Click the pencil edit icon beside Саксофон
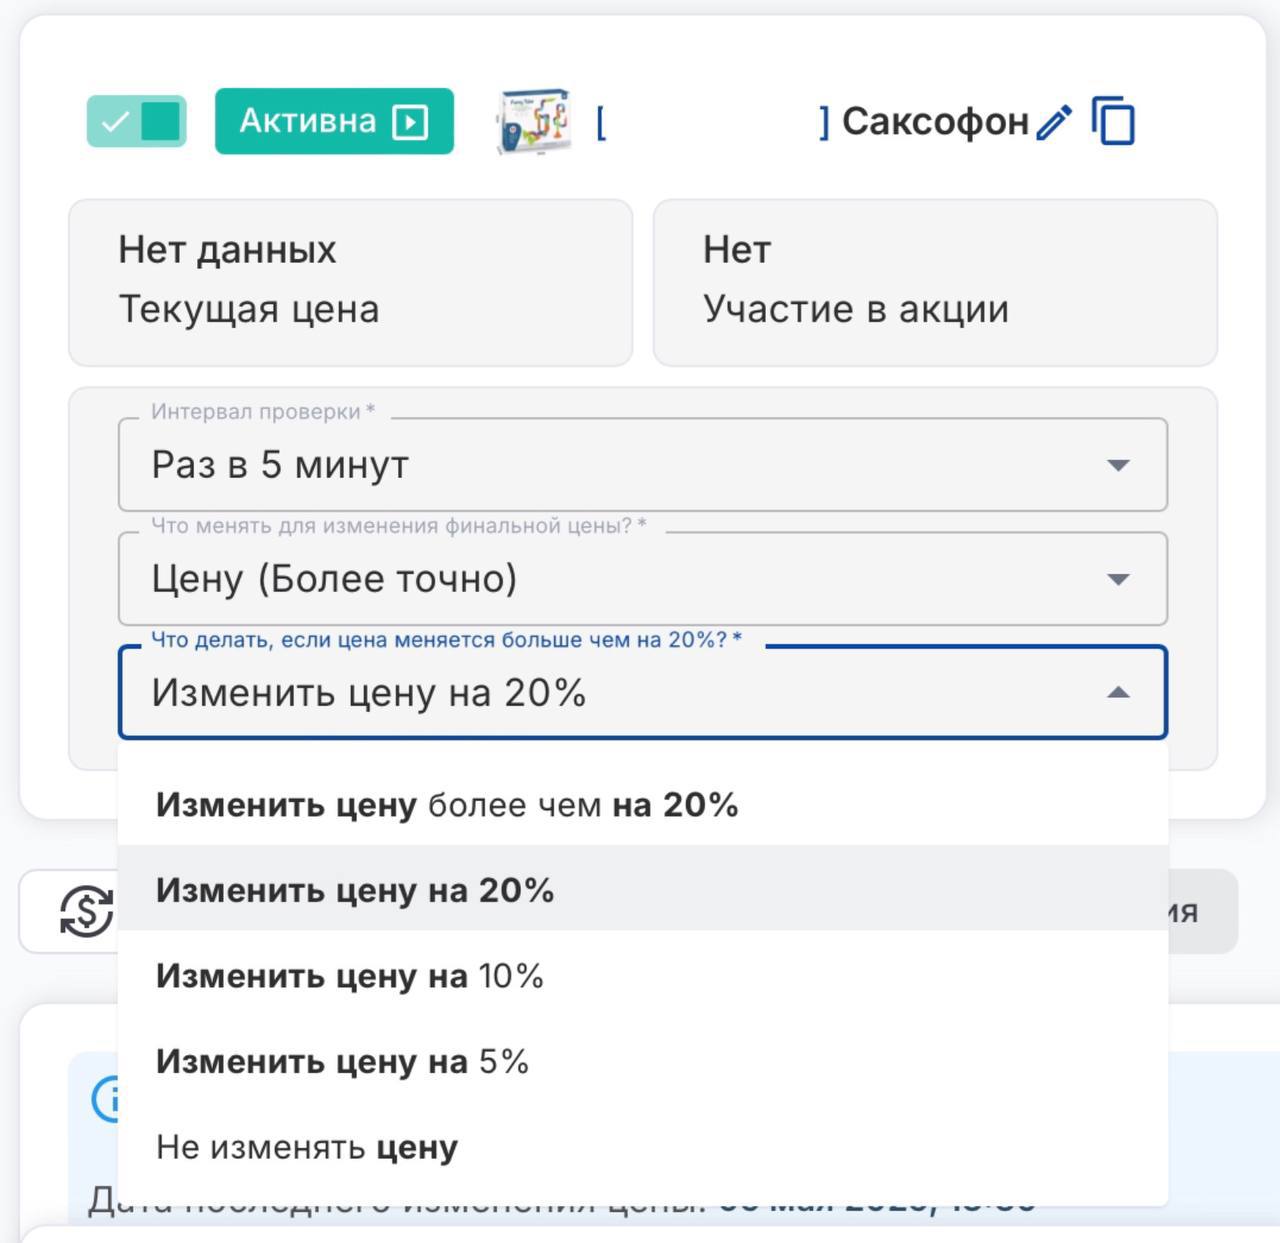The height and width of the screenshot is (1243, 1280). pos(1054,122)
